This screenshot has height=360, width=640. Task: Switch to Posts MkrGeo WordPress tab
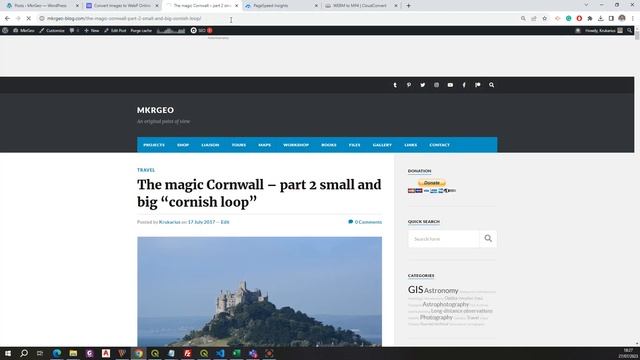pos(40,6)
